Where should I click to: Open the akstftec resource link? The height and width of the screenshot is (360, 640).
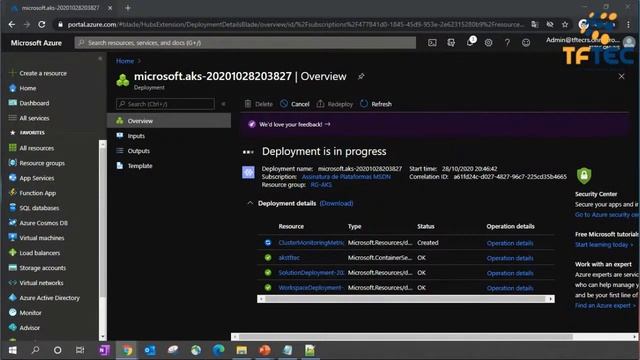coord(289,258)
